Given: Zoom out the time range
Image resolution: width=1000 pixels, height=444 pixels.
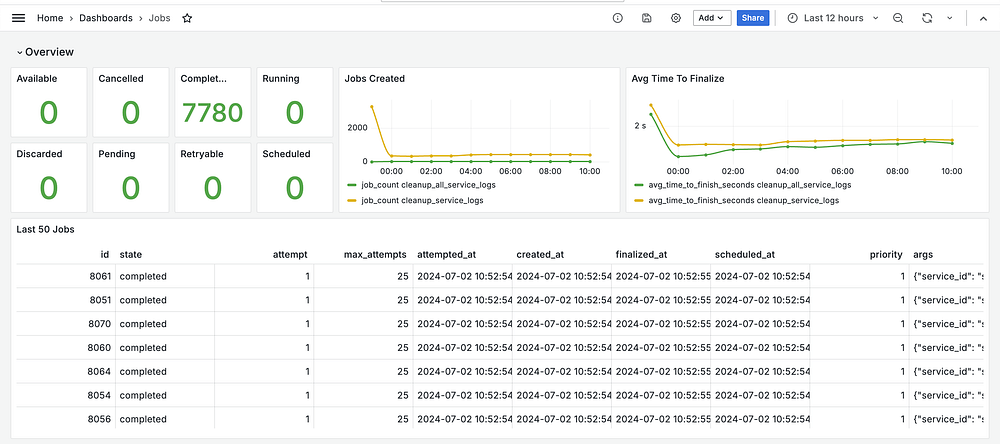Looking at the screenshot, I should [898, 18].
